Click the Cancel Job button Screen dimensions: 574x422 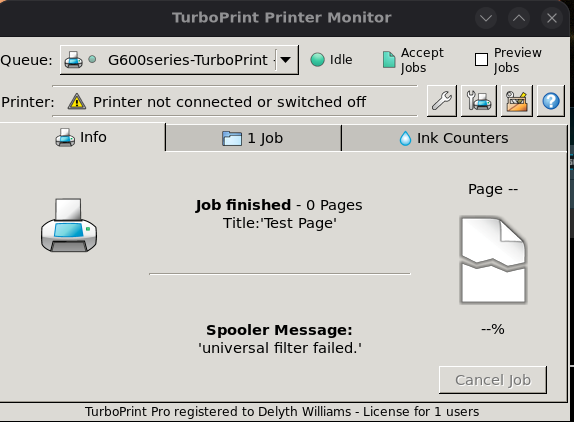tap(493, 380)
